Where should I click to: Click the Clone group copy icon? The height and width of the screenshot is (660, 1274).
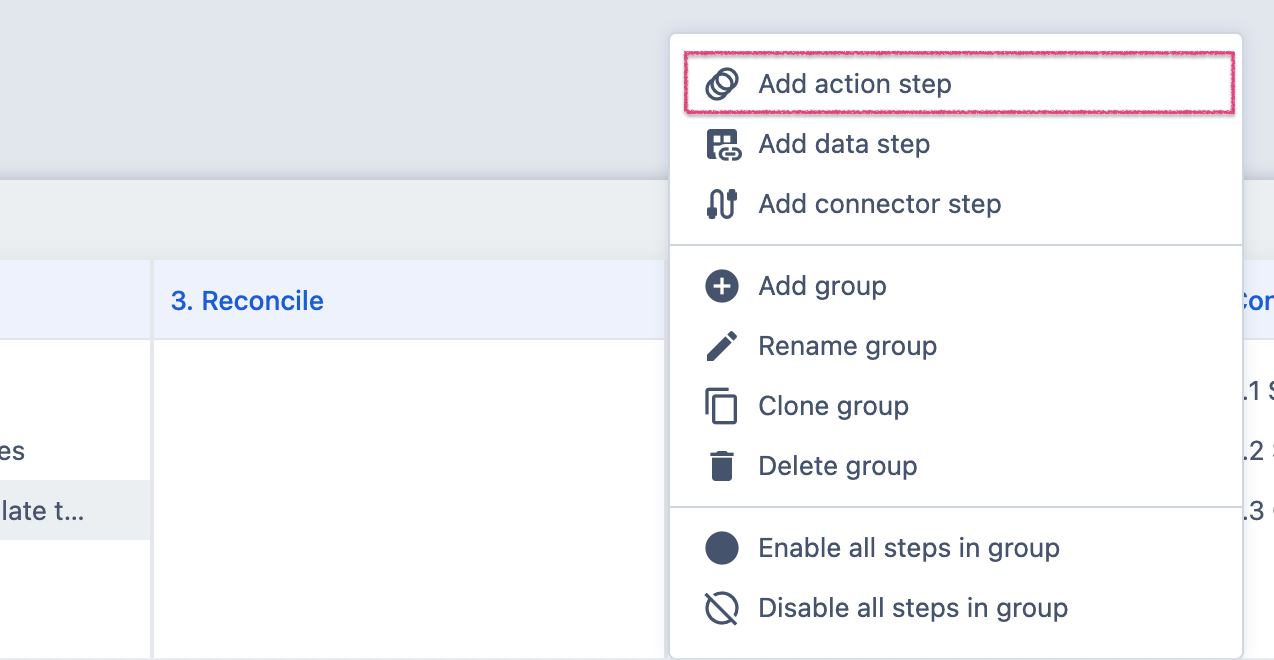point(721,407)
